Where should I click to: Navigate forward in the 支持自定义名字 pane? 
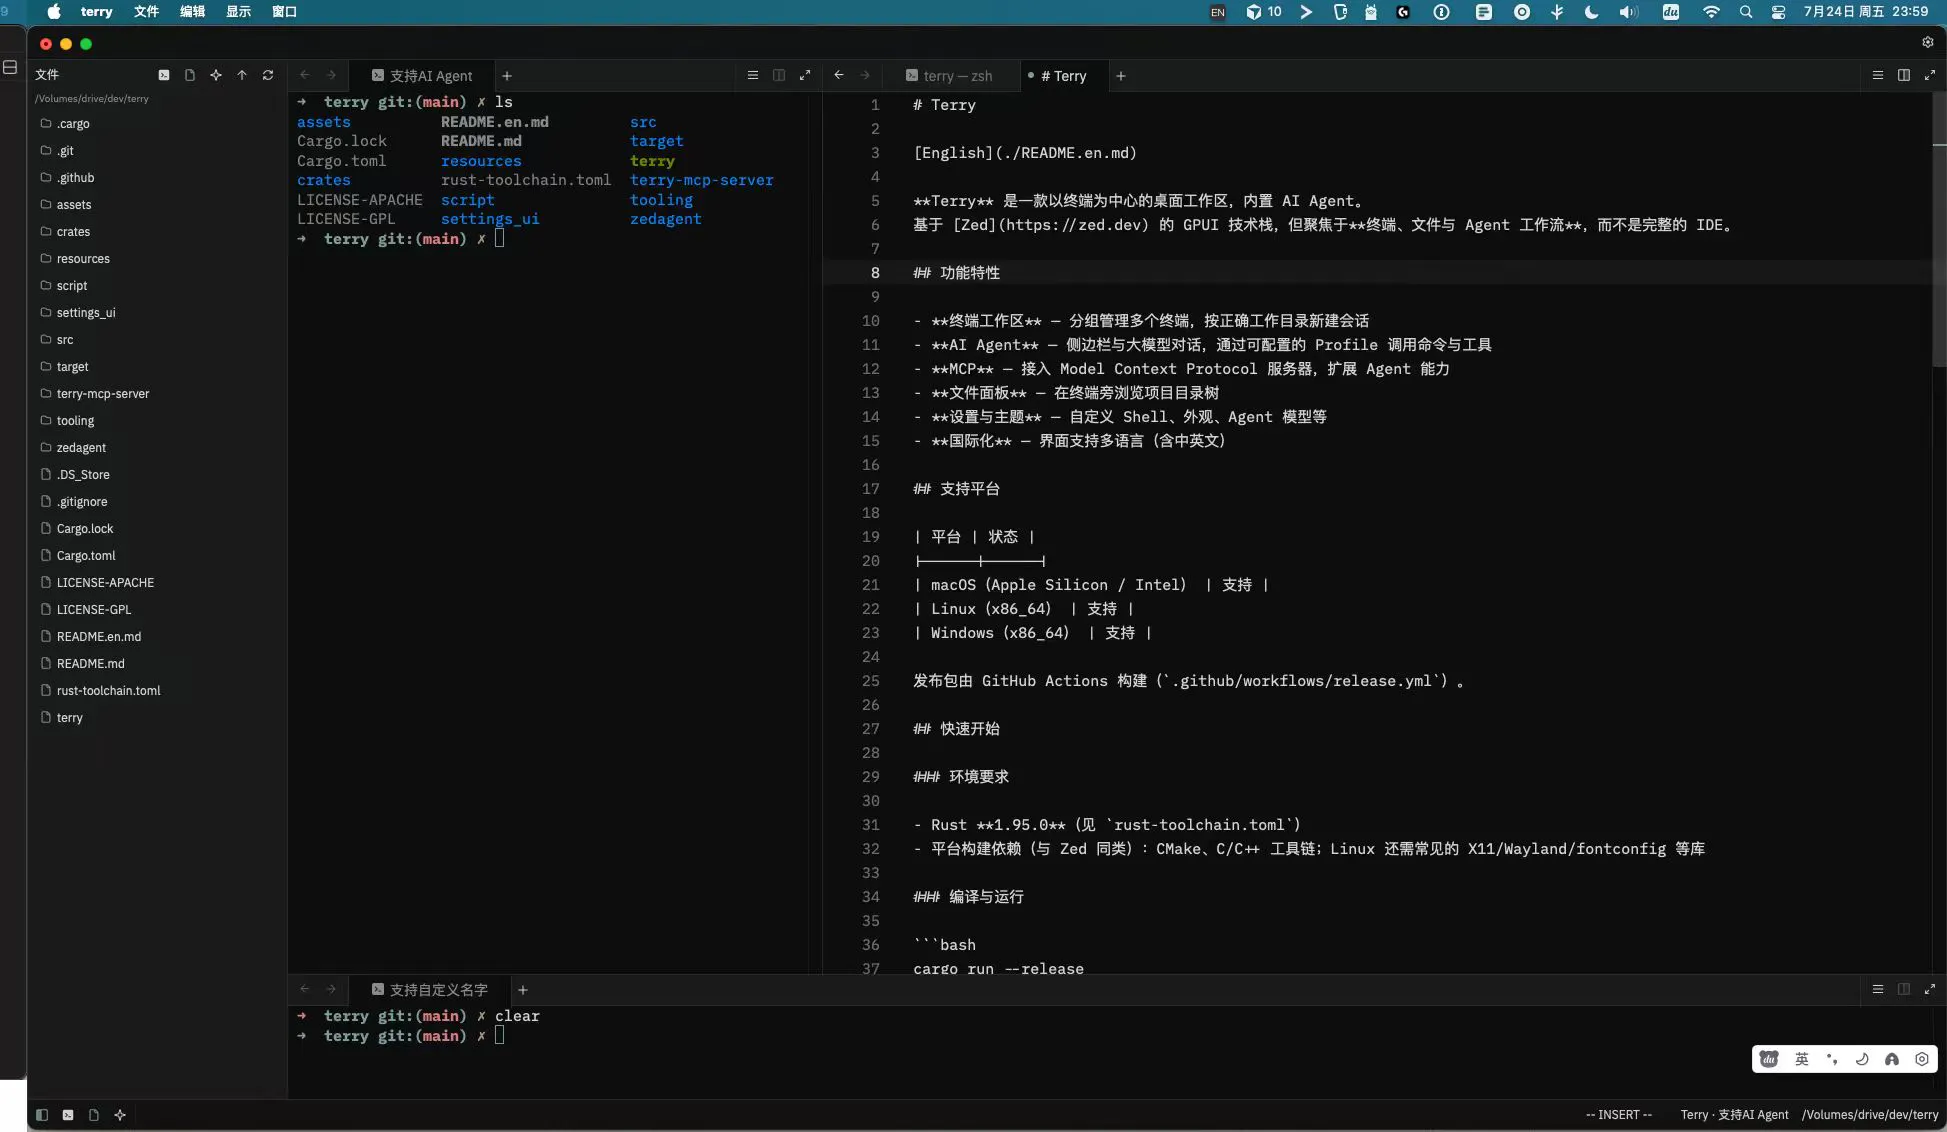tap(331, 989)
